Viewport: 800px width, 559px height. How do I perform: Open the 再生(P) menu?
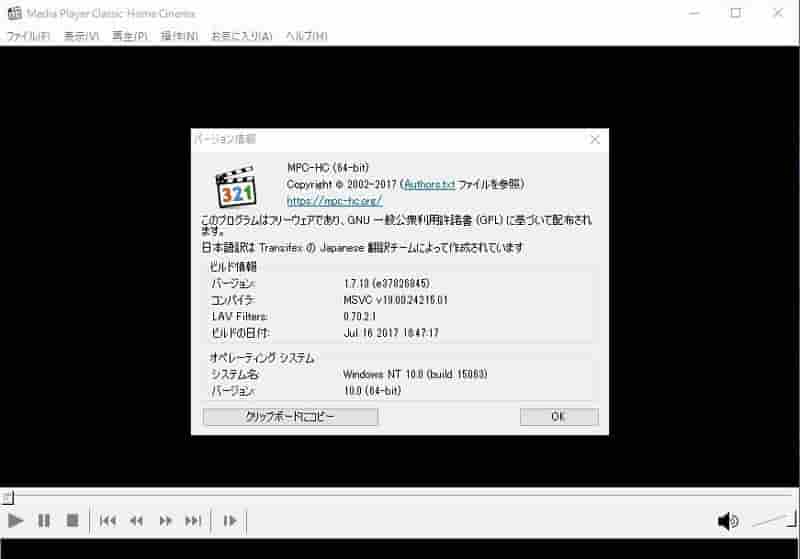[130, 36]
